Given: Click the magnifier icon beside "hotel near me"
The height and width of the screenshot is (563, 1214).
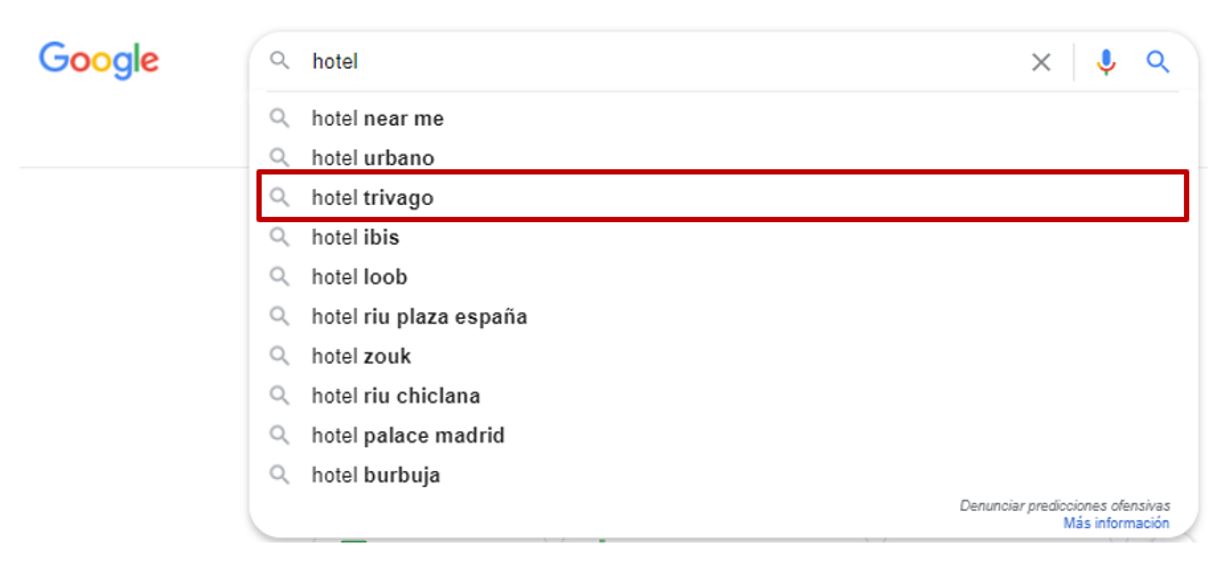Looking at the screenshot, I should coord(282,119).
